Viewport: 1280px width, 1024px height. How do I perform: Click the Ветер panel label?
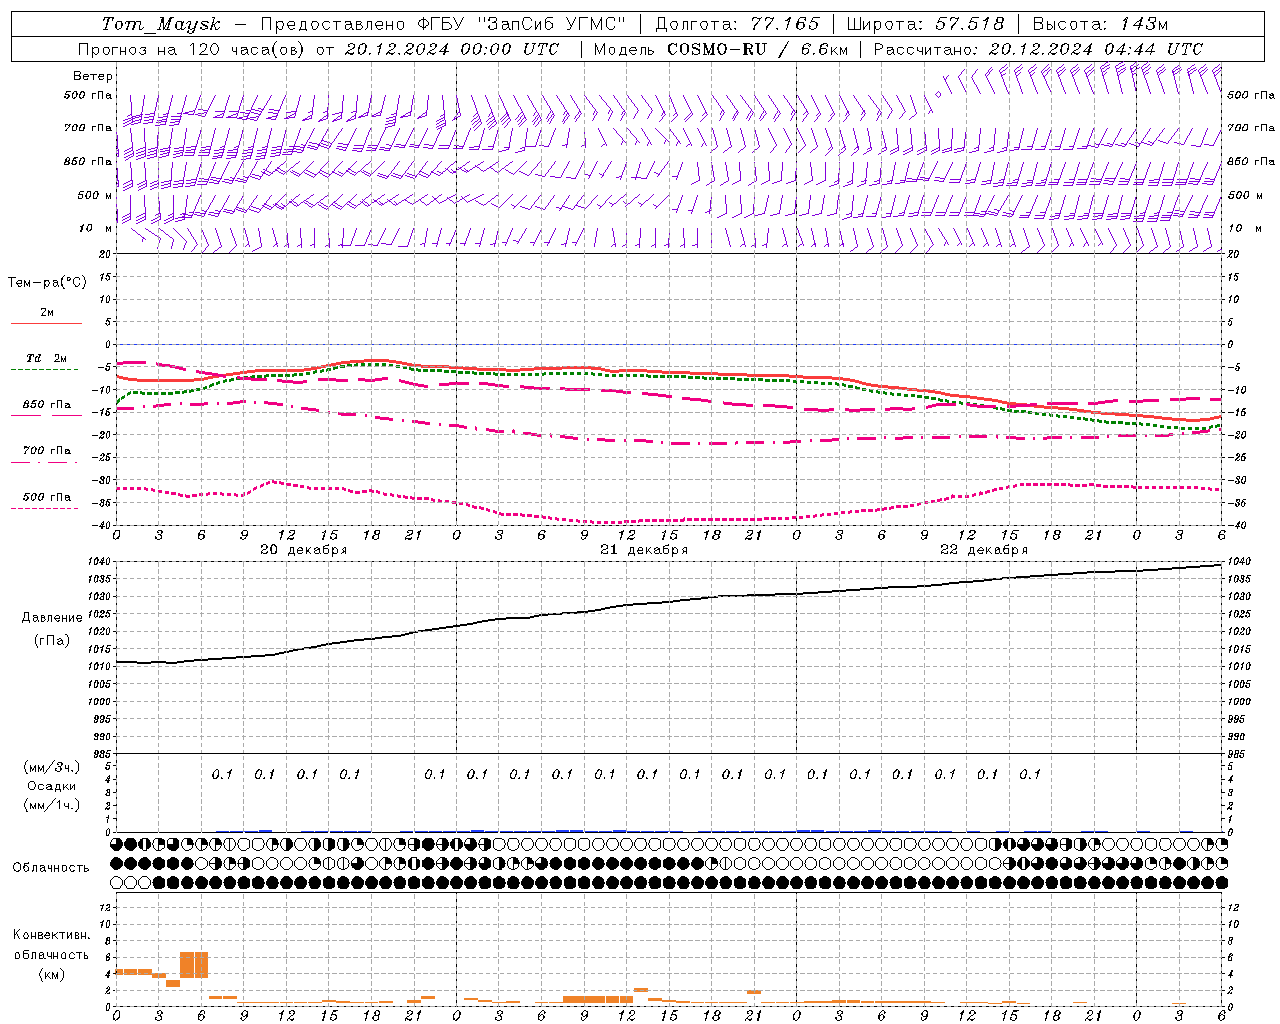coord(93,76)
